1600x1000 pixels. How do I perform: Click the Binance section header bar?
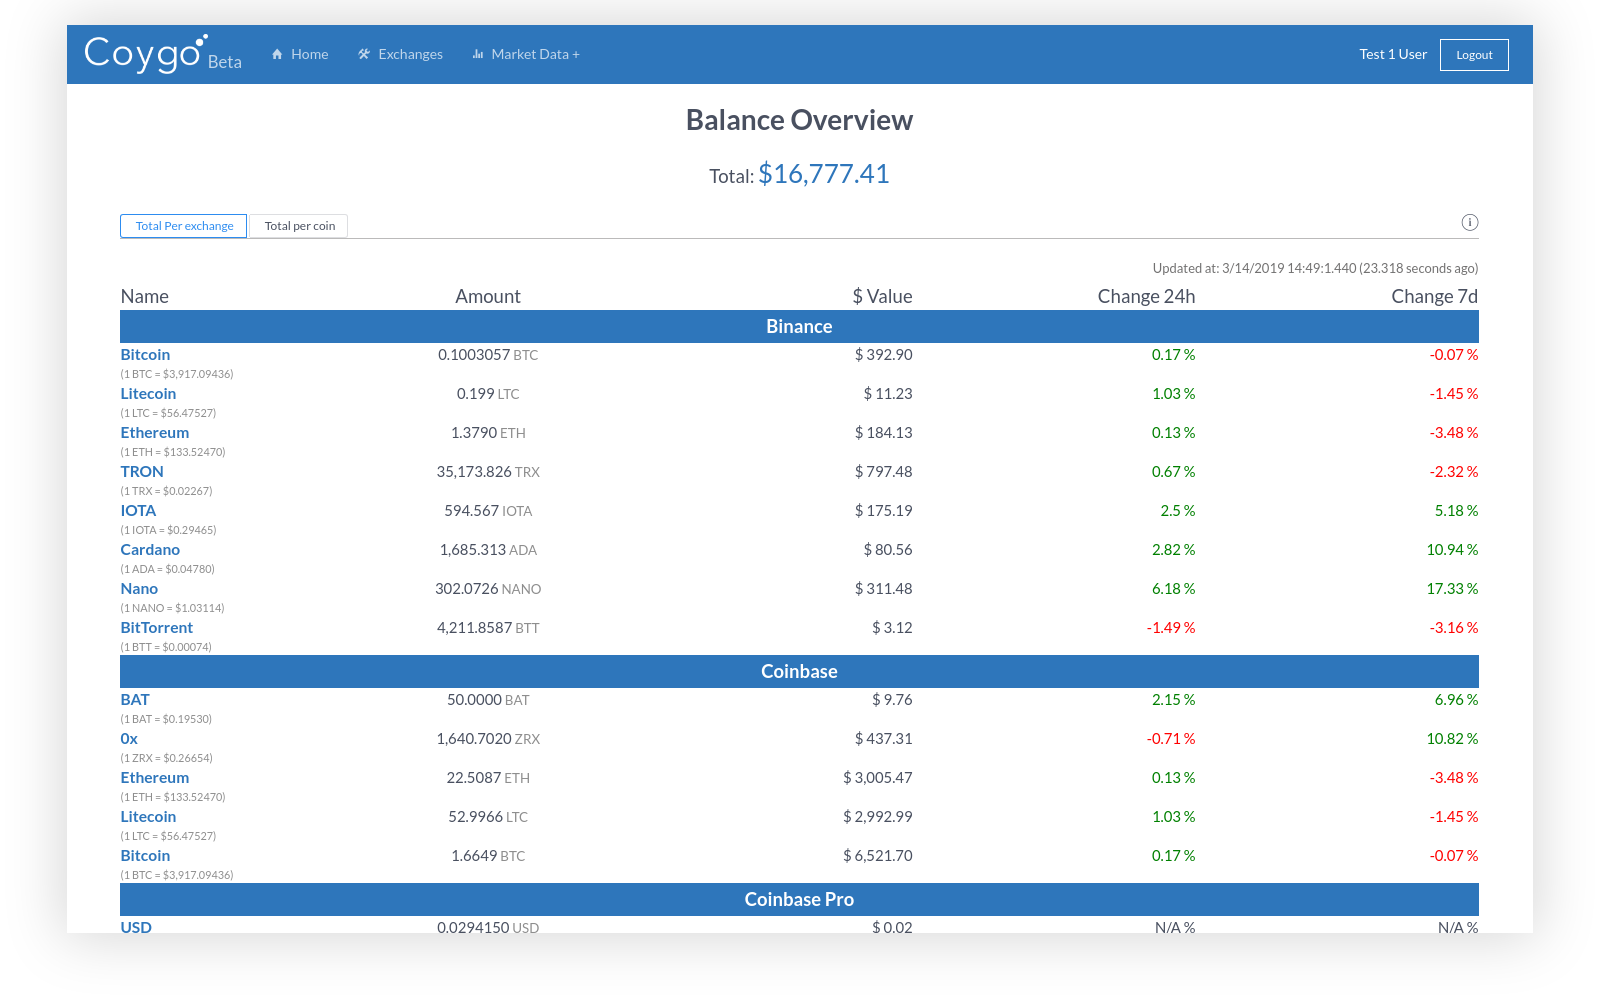799,327
